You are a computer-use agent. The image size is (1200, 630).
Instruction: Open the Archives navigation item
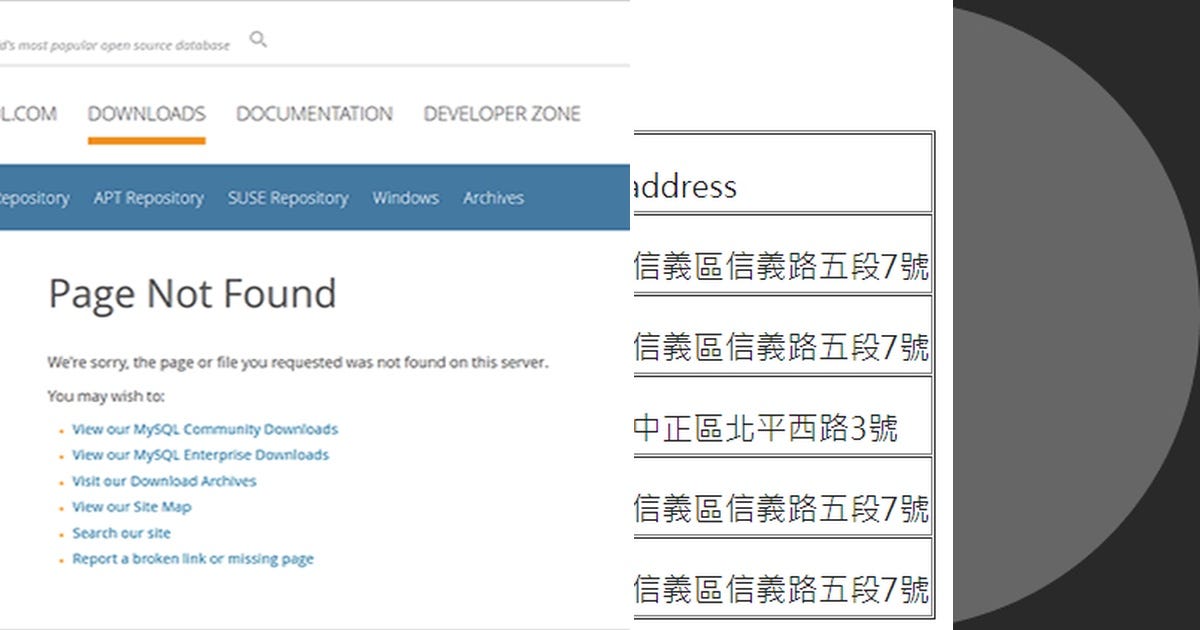coord(493,198)
